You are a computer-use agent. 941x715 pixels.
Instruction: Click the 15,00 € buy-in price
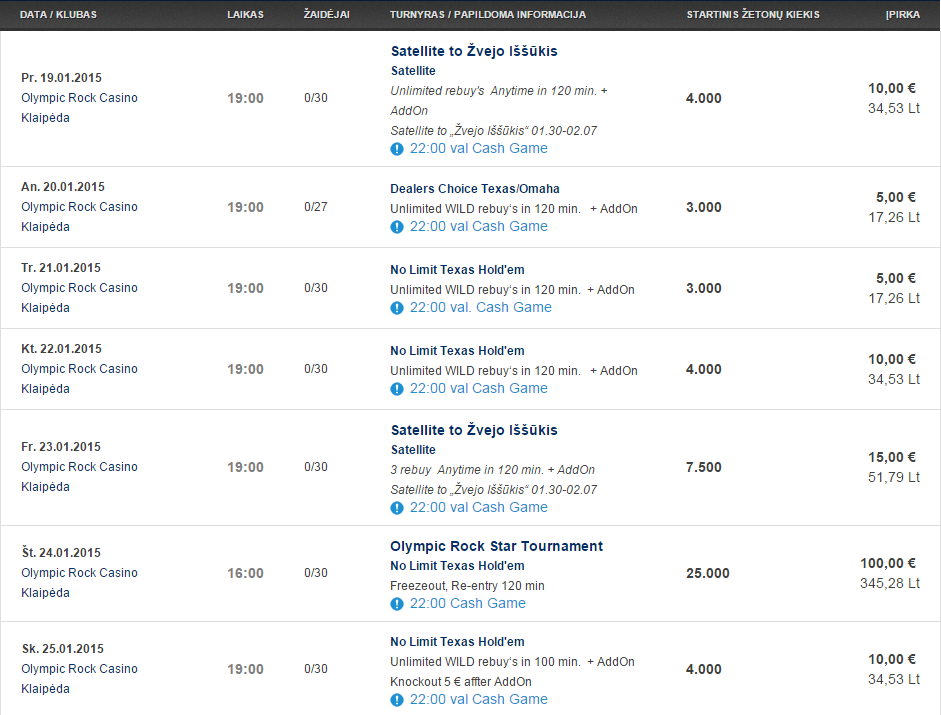(892, 457)
